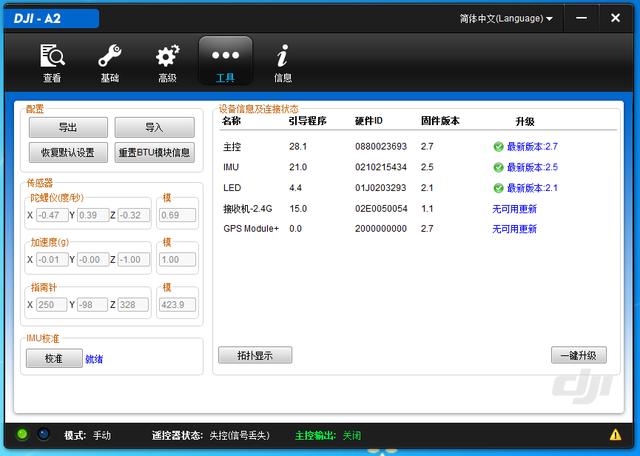640x456 pixels.
Task: Click the 升级 column header
Action: pyautogui.click(x=525, y=122)
